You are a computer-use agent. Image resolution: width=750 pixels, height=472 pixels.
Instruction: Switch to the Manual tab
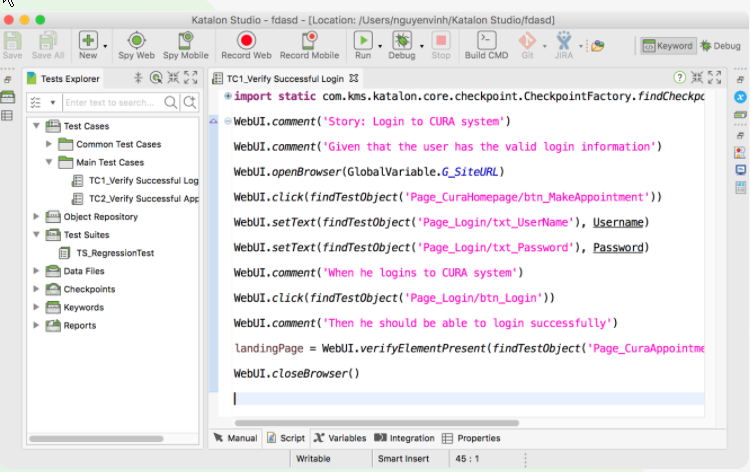236,438
